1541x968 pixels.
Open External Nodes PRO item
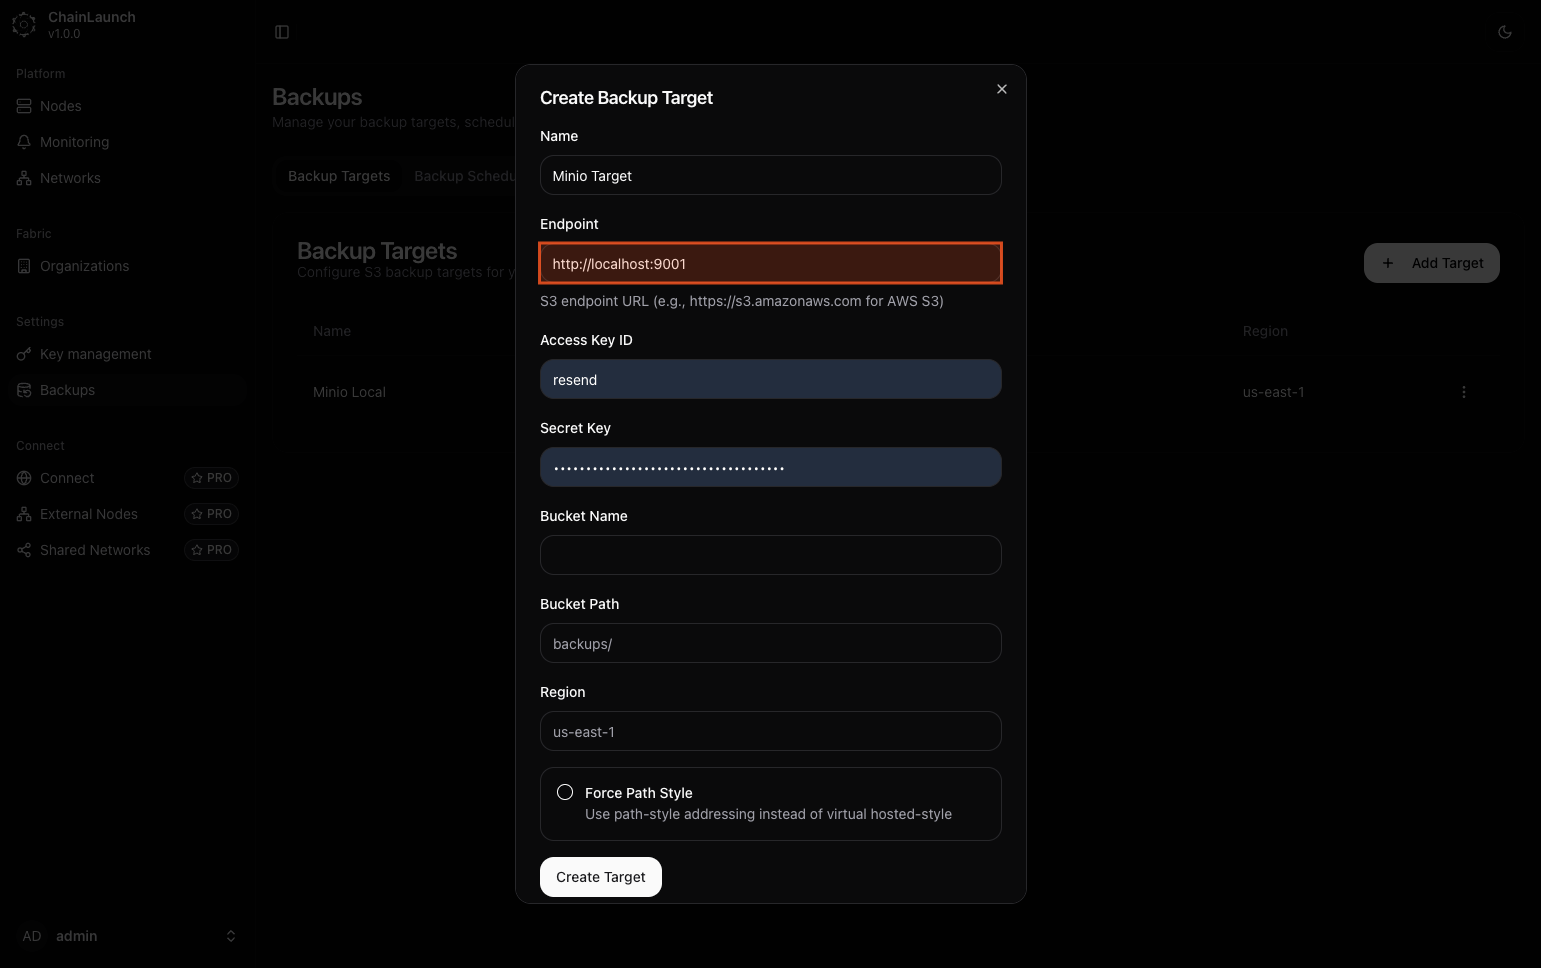89,514
